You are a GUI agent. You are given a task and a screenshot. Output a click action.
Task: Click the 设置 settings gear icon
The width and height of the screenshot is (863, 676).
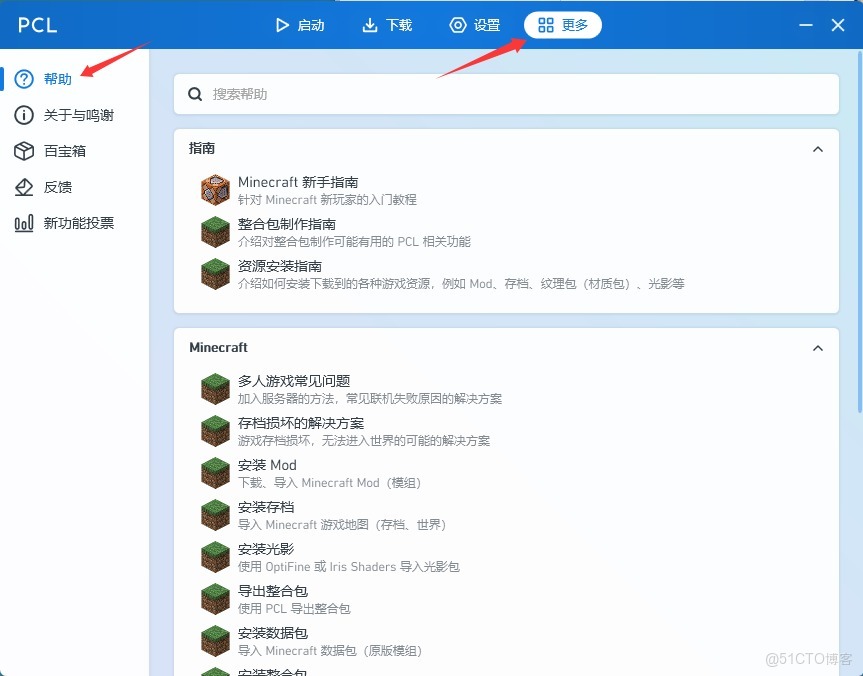pyautogui.click(x=458, y=27)
